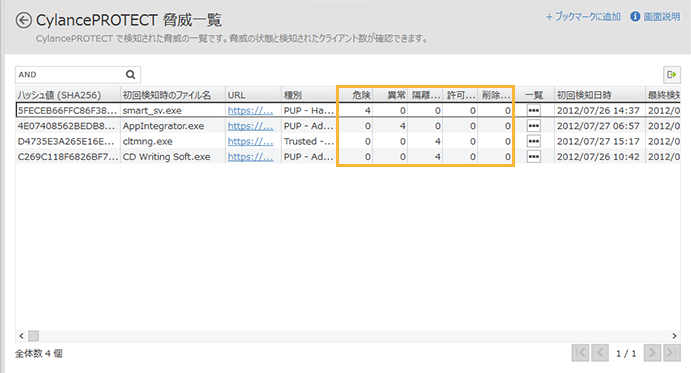Go to next page button

click(x=652, y=353)
